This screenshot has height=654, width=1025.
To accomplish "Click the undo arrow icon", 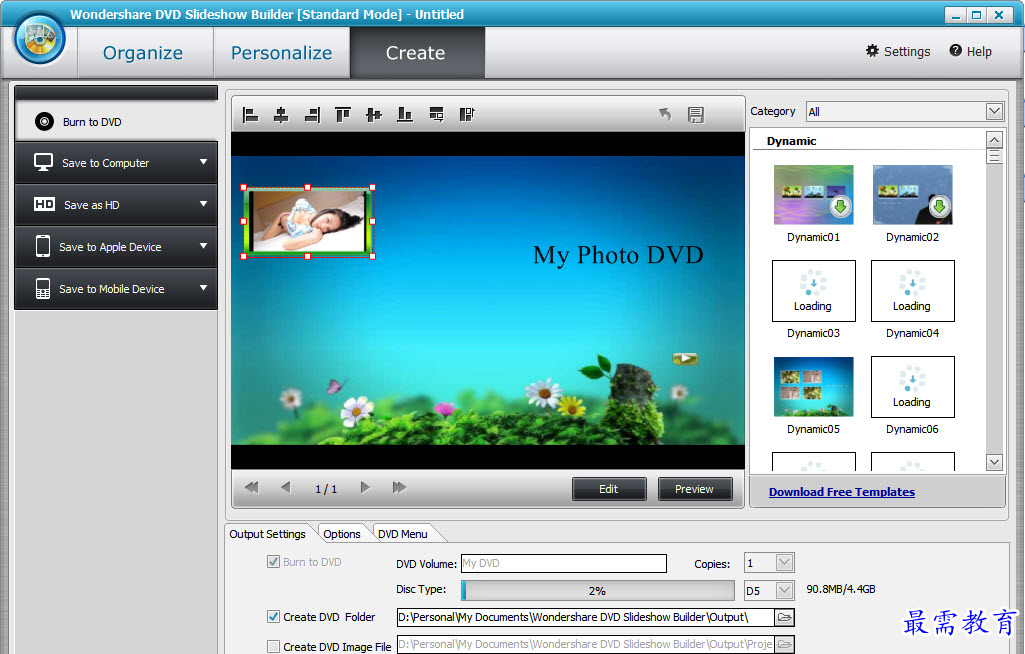I will coord(665,115).
